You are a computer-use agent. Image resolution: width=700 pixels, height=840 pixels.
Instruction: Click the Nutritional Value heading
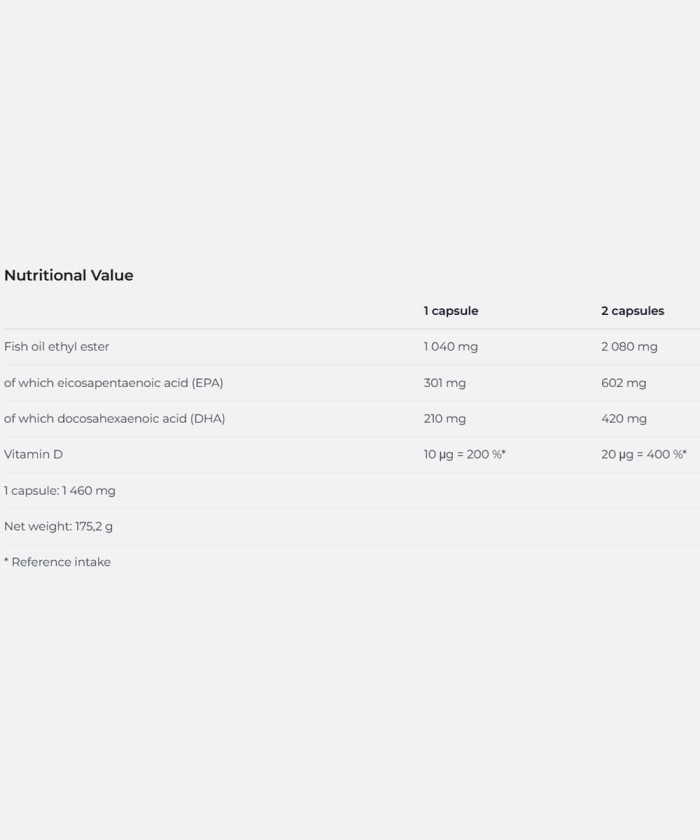(69, 275)
